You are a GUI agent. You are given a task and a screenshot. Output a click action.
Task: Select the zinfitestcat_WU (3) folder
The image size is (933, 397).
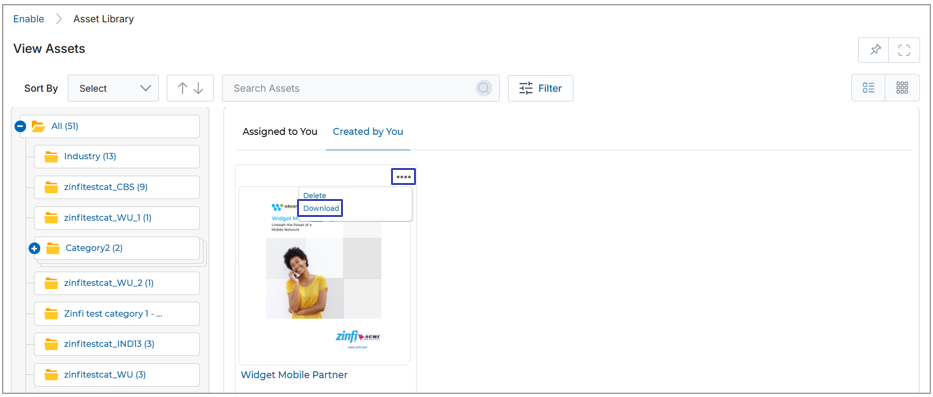[117, 375]
